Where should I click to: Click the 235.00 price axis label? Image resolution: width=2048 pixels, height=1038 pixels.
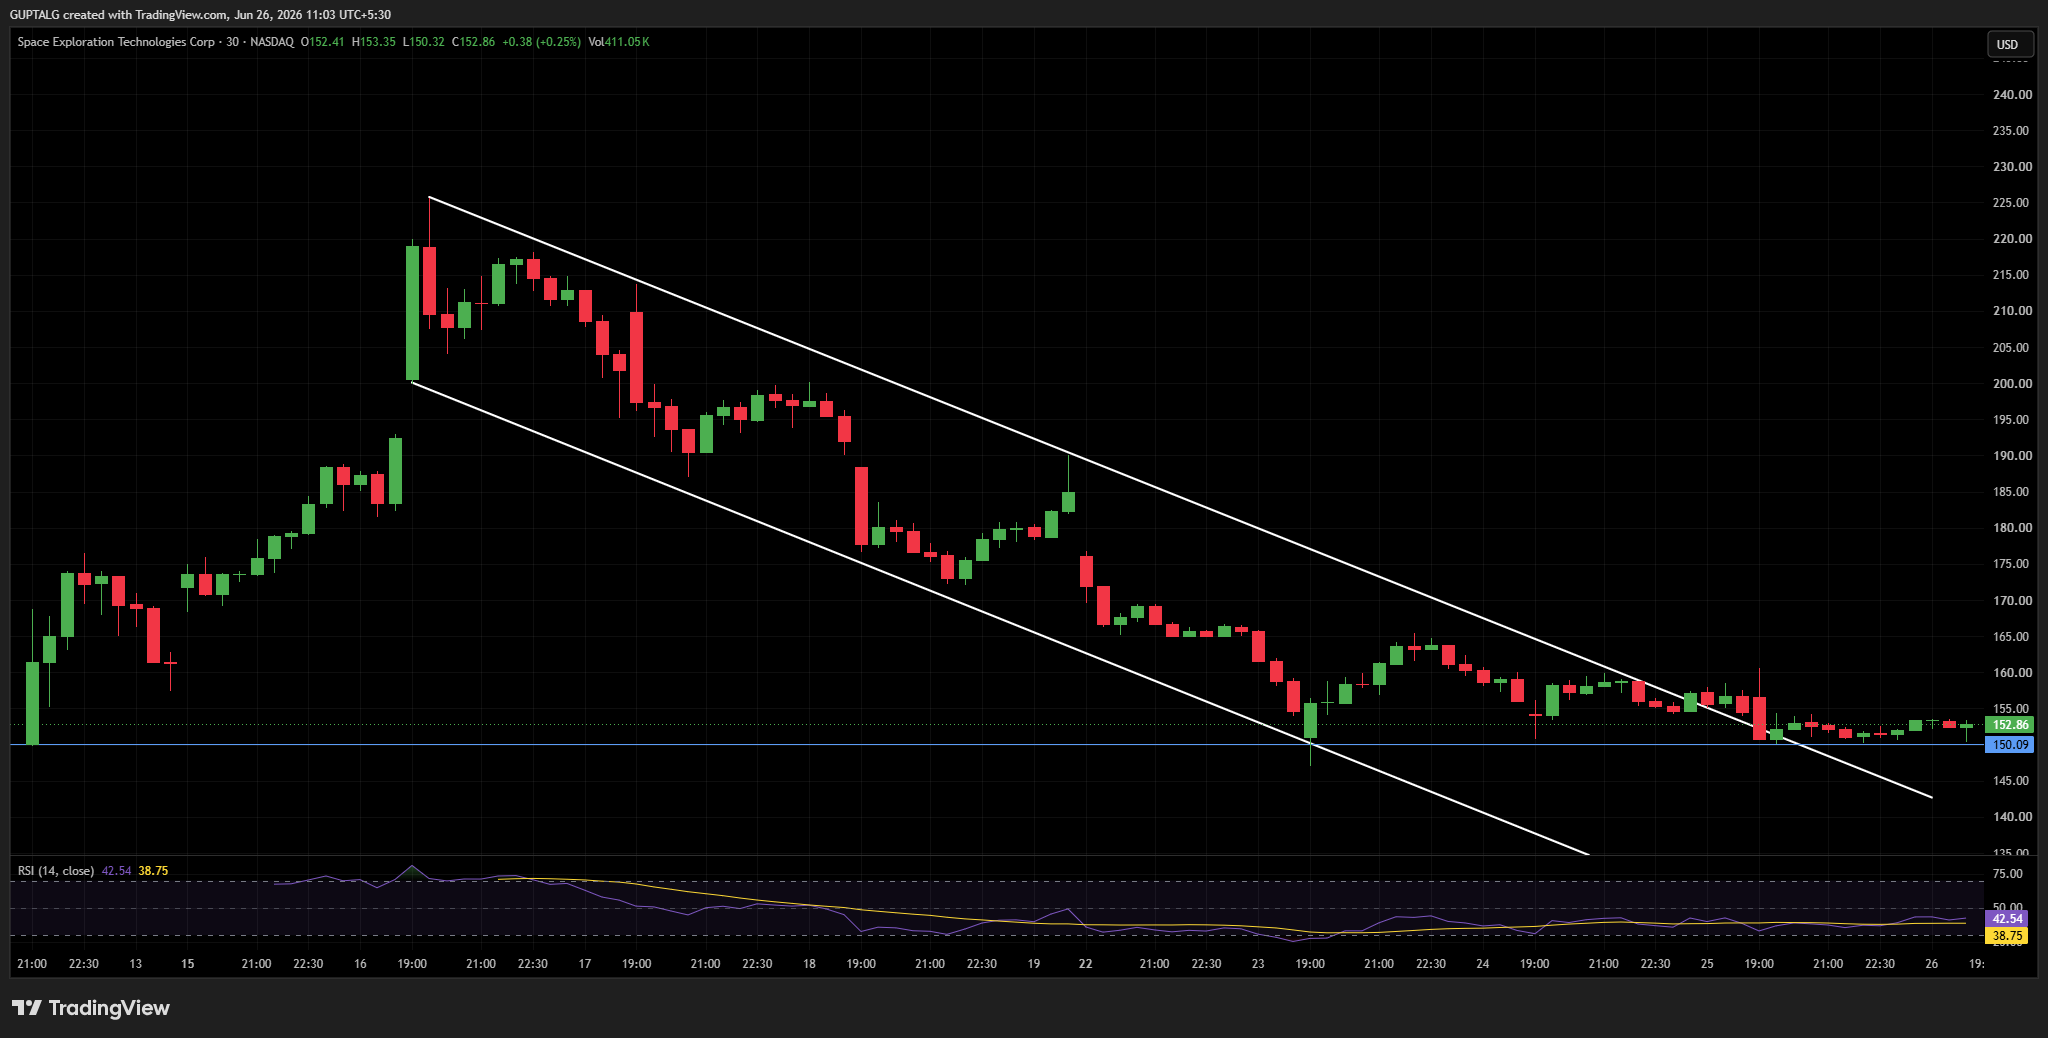point(2012,131)
